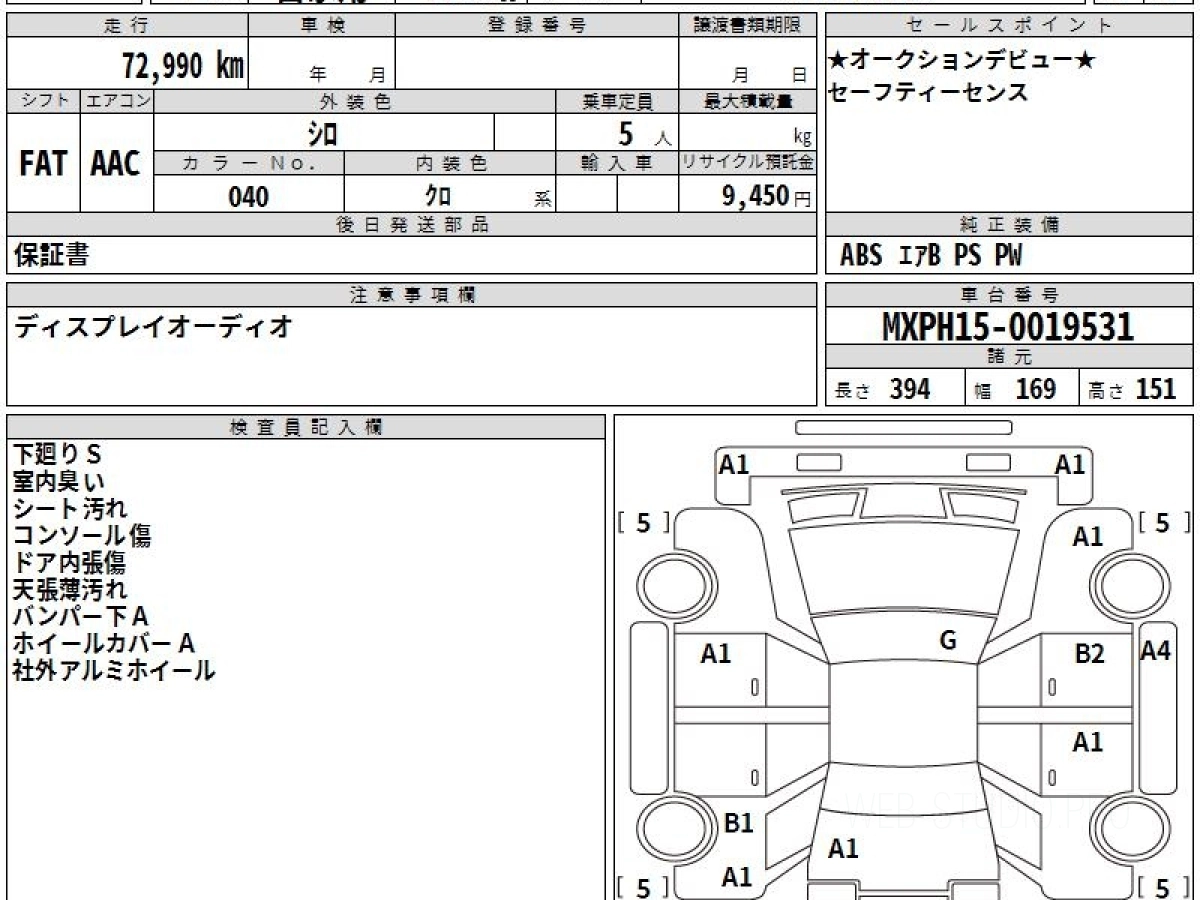Click the エアコン header cell
This screenshot has width=1200, height=900.
[x=117, y=101]
